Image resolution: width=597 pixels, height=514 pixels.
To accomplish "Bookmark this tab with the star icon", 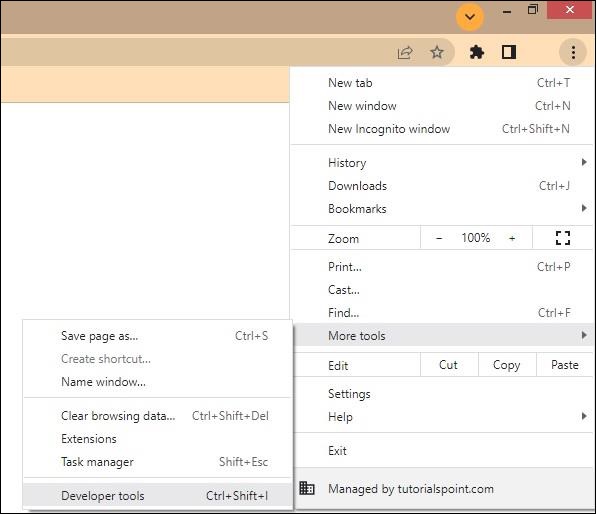I will pyautogui.click(x=437, y=52).
